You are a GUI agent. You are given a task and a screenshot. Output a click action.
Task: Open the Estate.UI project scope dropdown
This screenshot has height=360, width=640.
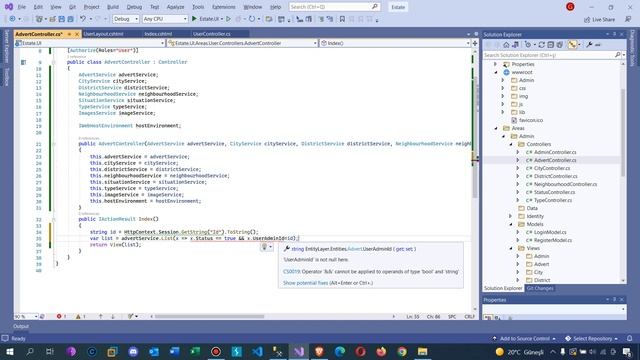[89, 43]
